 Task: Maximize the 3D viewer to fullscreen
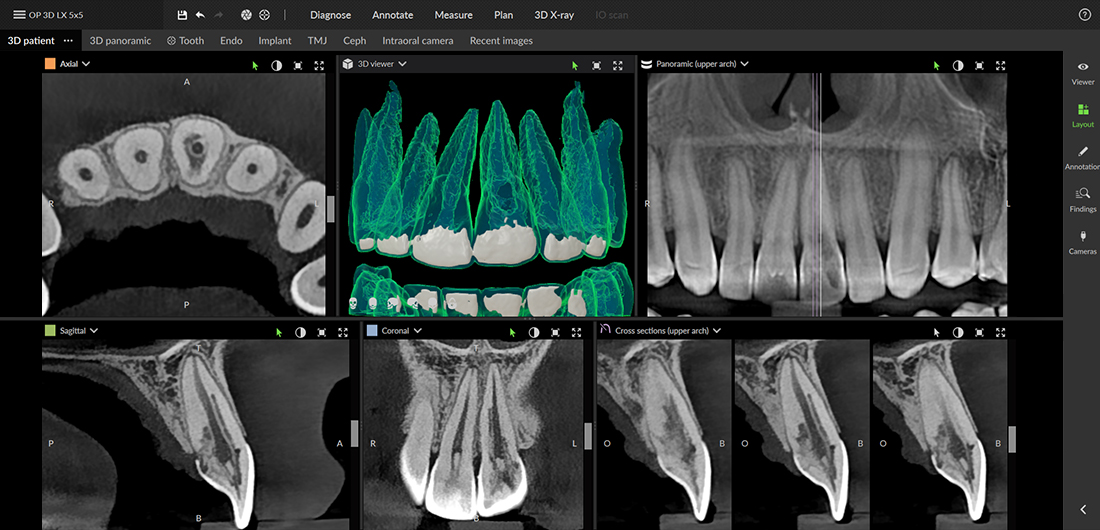(x=618, y=65)
